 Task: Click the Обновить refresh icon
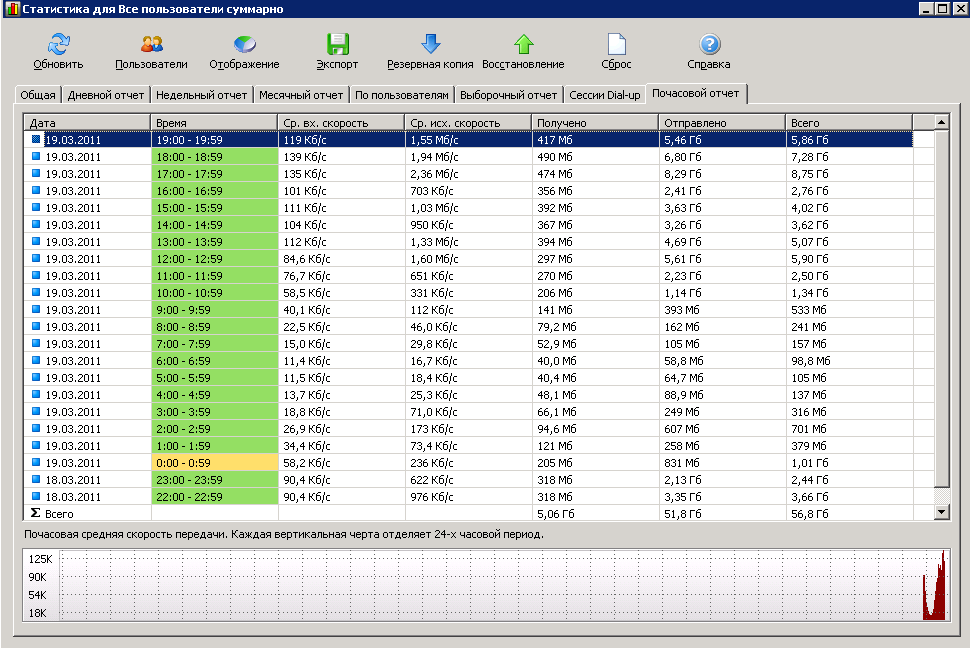[x=58, y=45]
